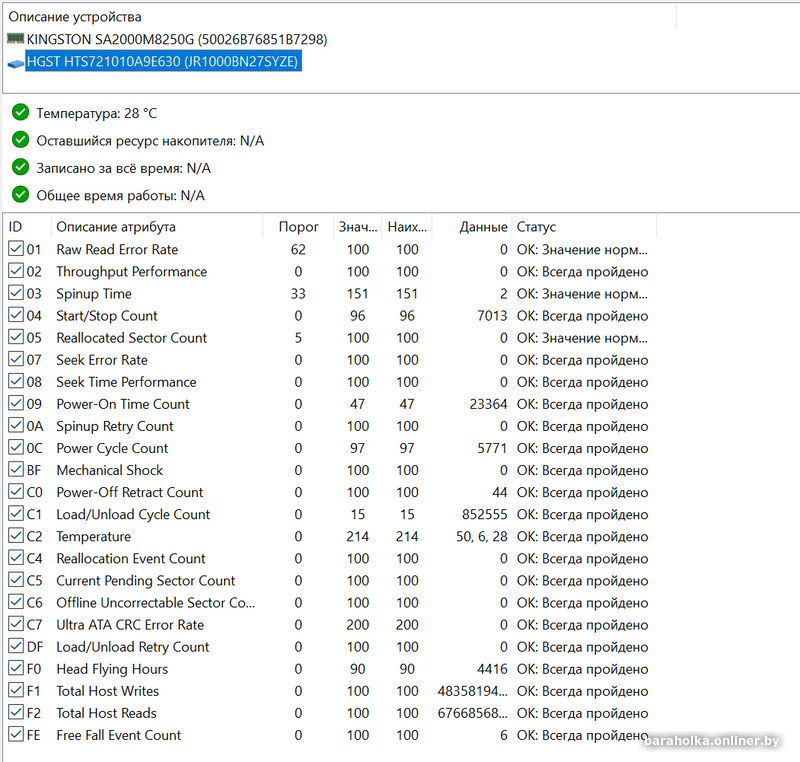Toggle checkbox for BF Mechanical Shock

16,469
